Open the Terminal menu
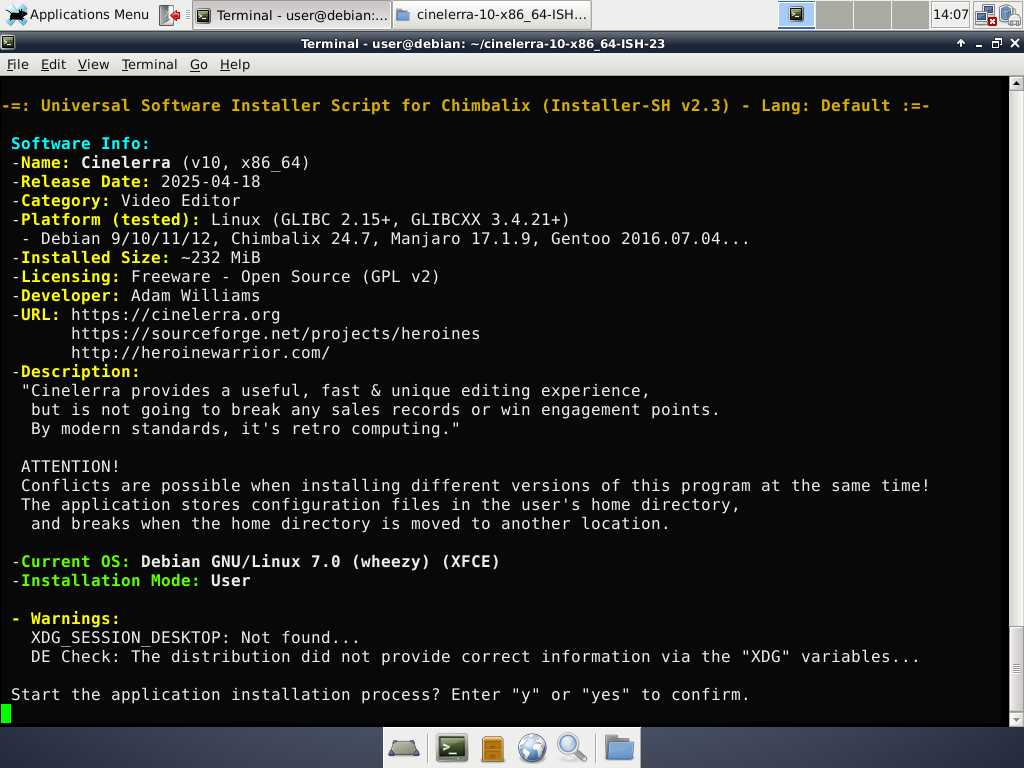 pos(150,65)
